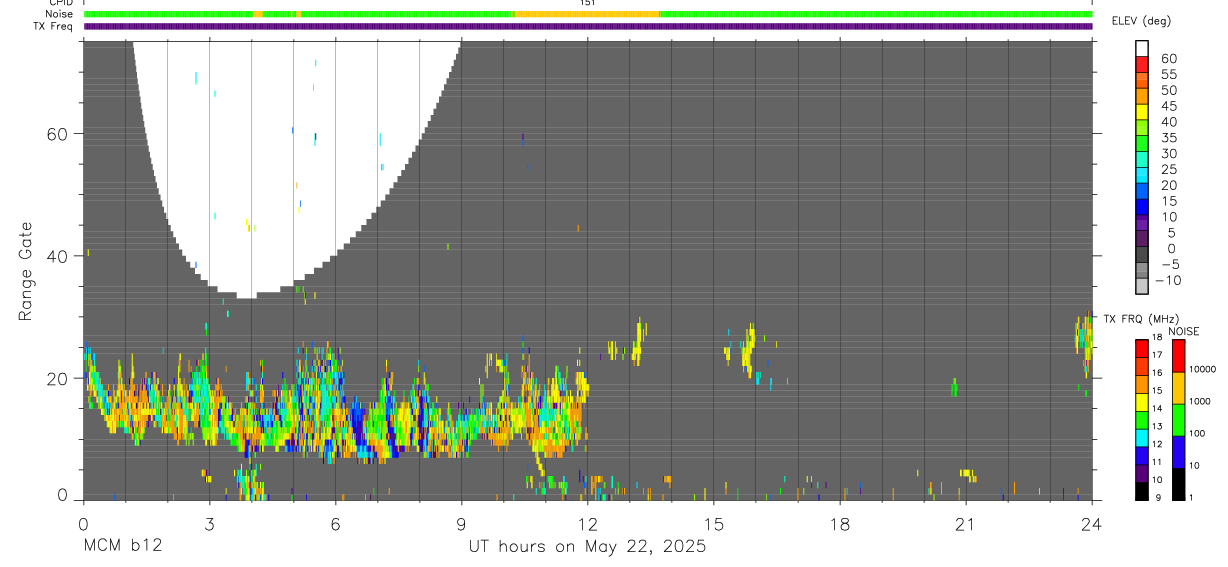The width and height of the screenshot is (1228, 567).
Task: Click the blue 10 noise legend swatch
Action: tap(1179, 451)
